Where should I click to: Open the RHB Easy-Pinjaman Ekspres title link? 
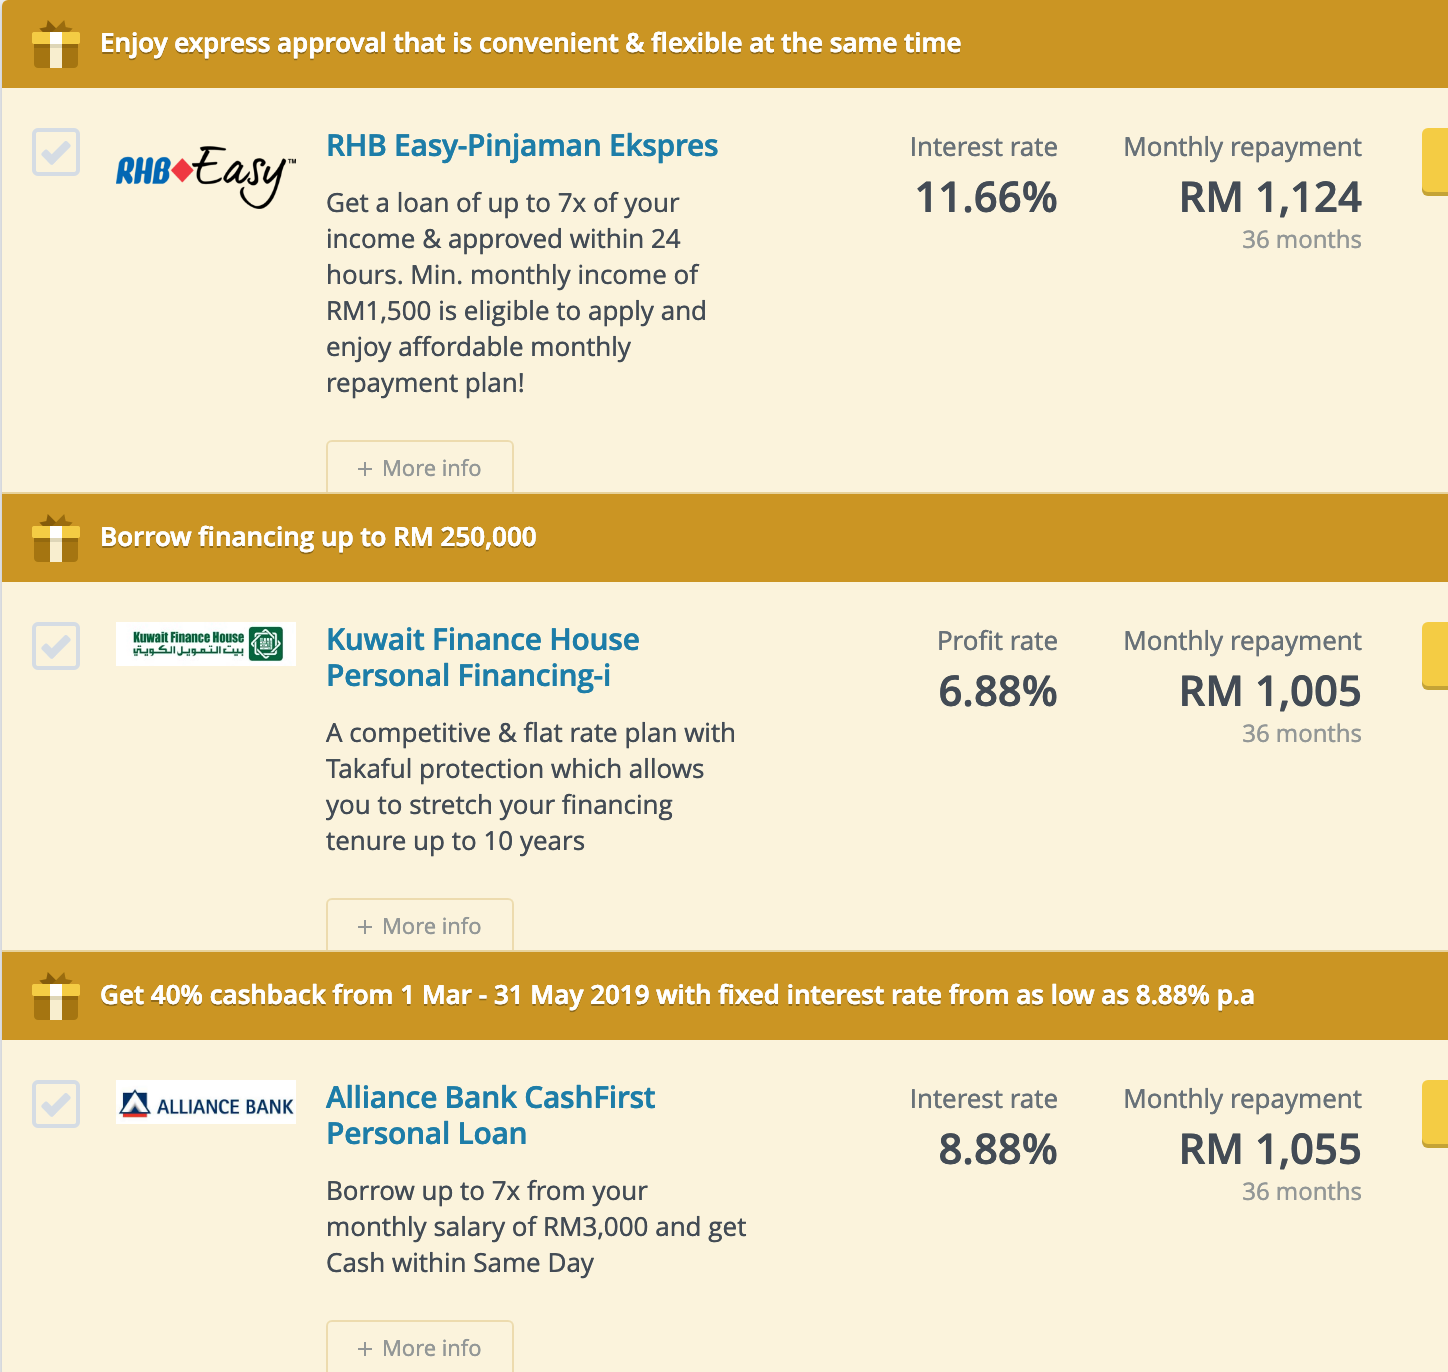point(522,146)
